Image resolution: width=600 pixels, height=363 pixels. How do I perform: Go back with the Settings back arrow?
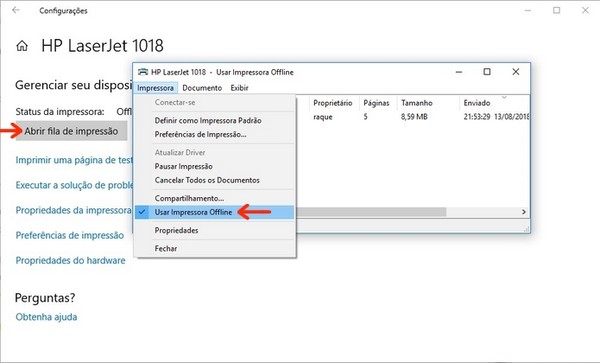point(16,10)
